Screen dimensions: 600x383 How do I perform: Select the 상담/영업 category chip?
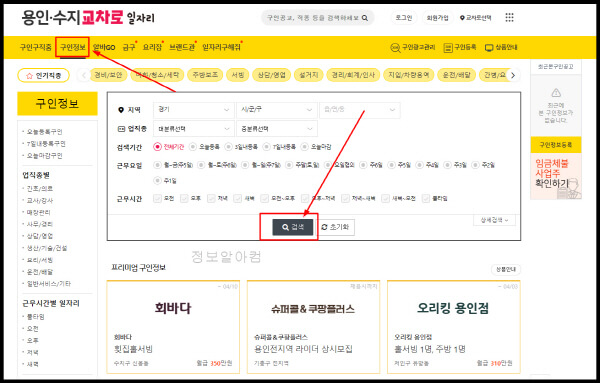(x=271, y=75)
